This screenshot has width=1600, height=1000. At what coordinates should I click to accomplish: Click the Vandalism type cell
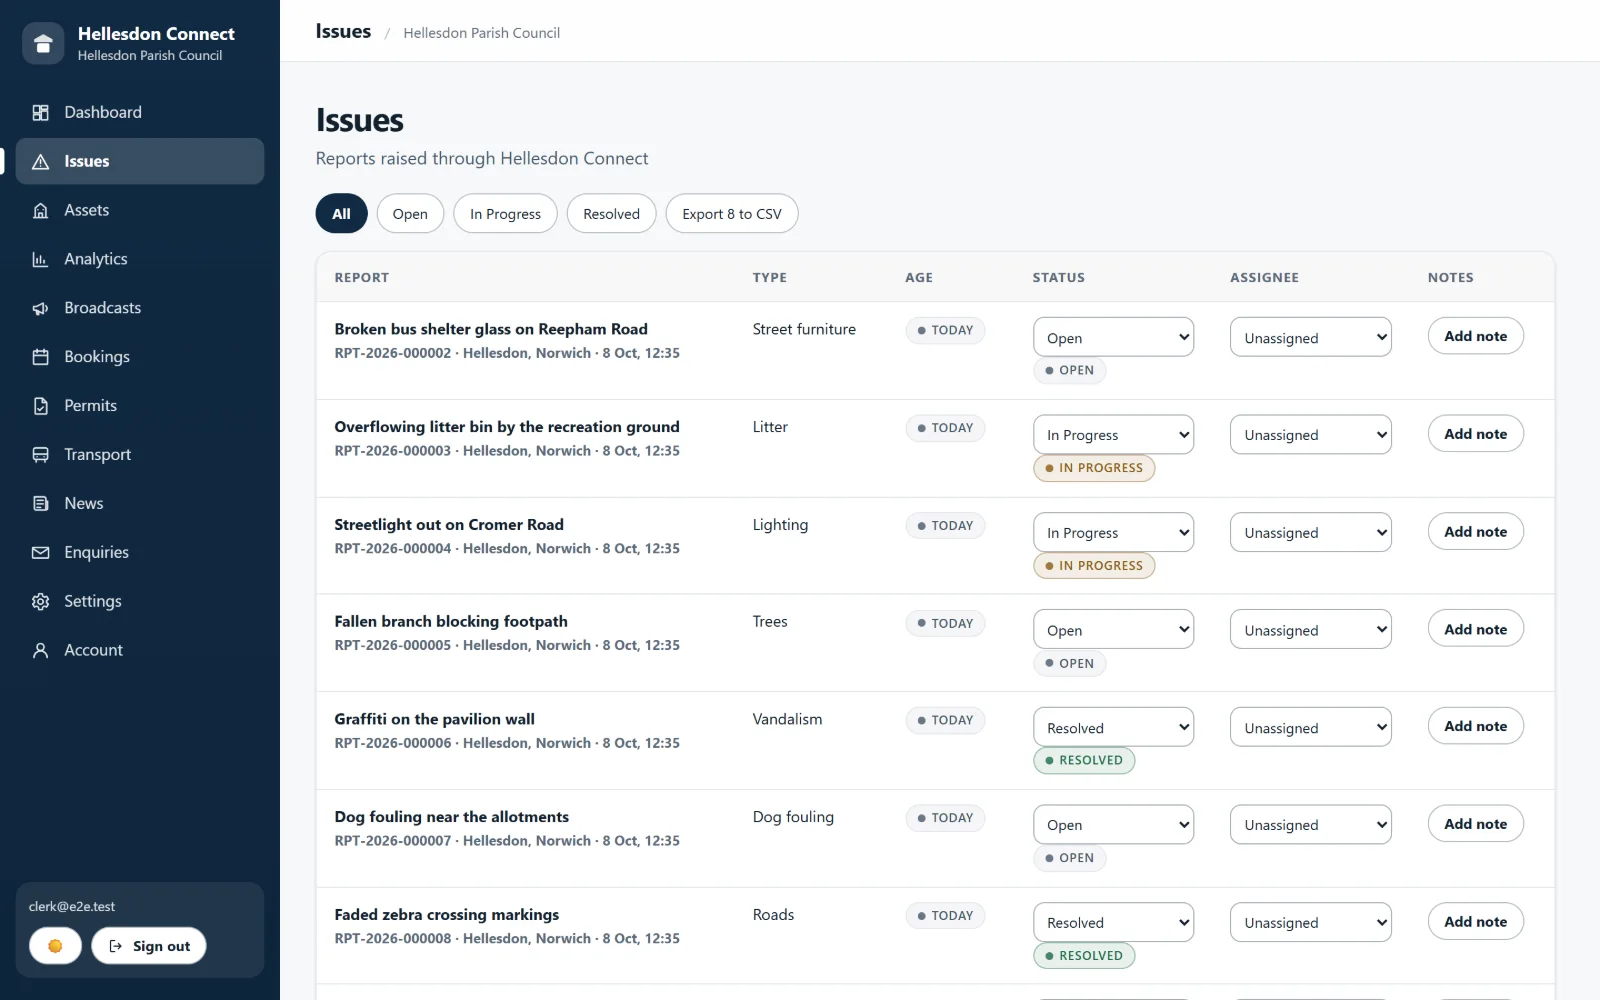click(x=787, y=719)
